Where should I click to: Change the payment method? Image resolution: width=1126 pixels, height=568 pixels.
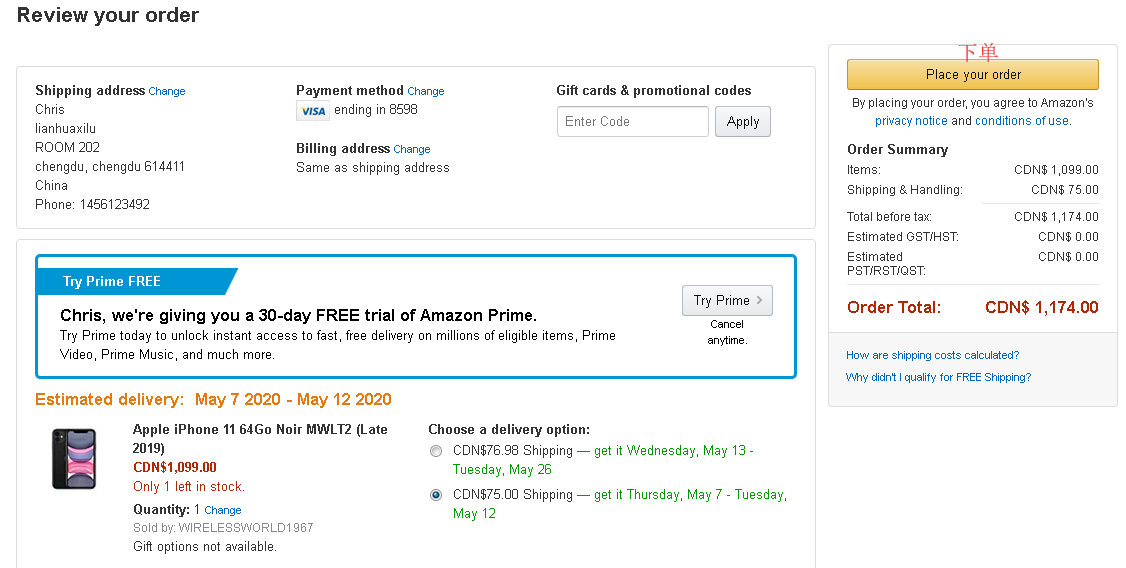click(426, 91)
